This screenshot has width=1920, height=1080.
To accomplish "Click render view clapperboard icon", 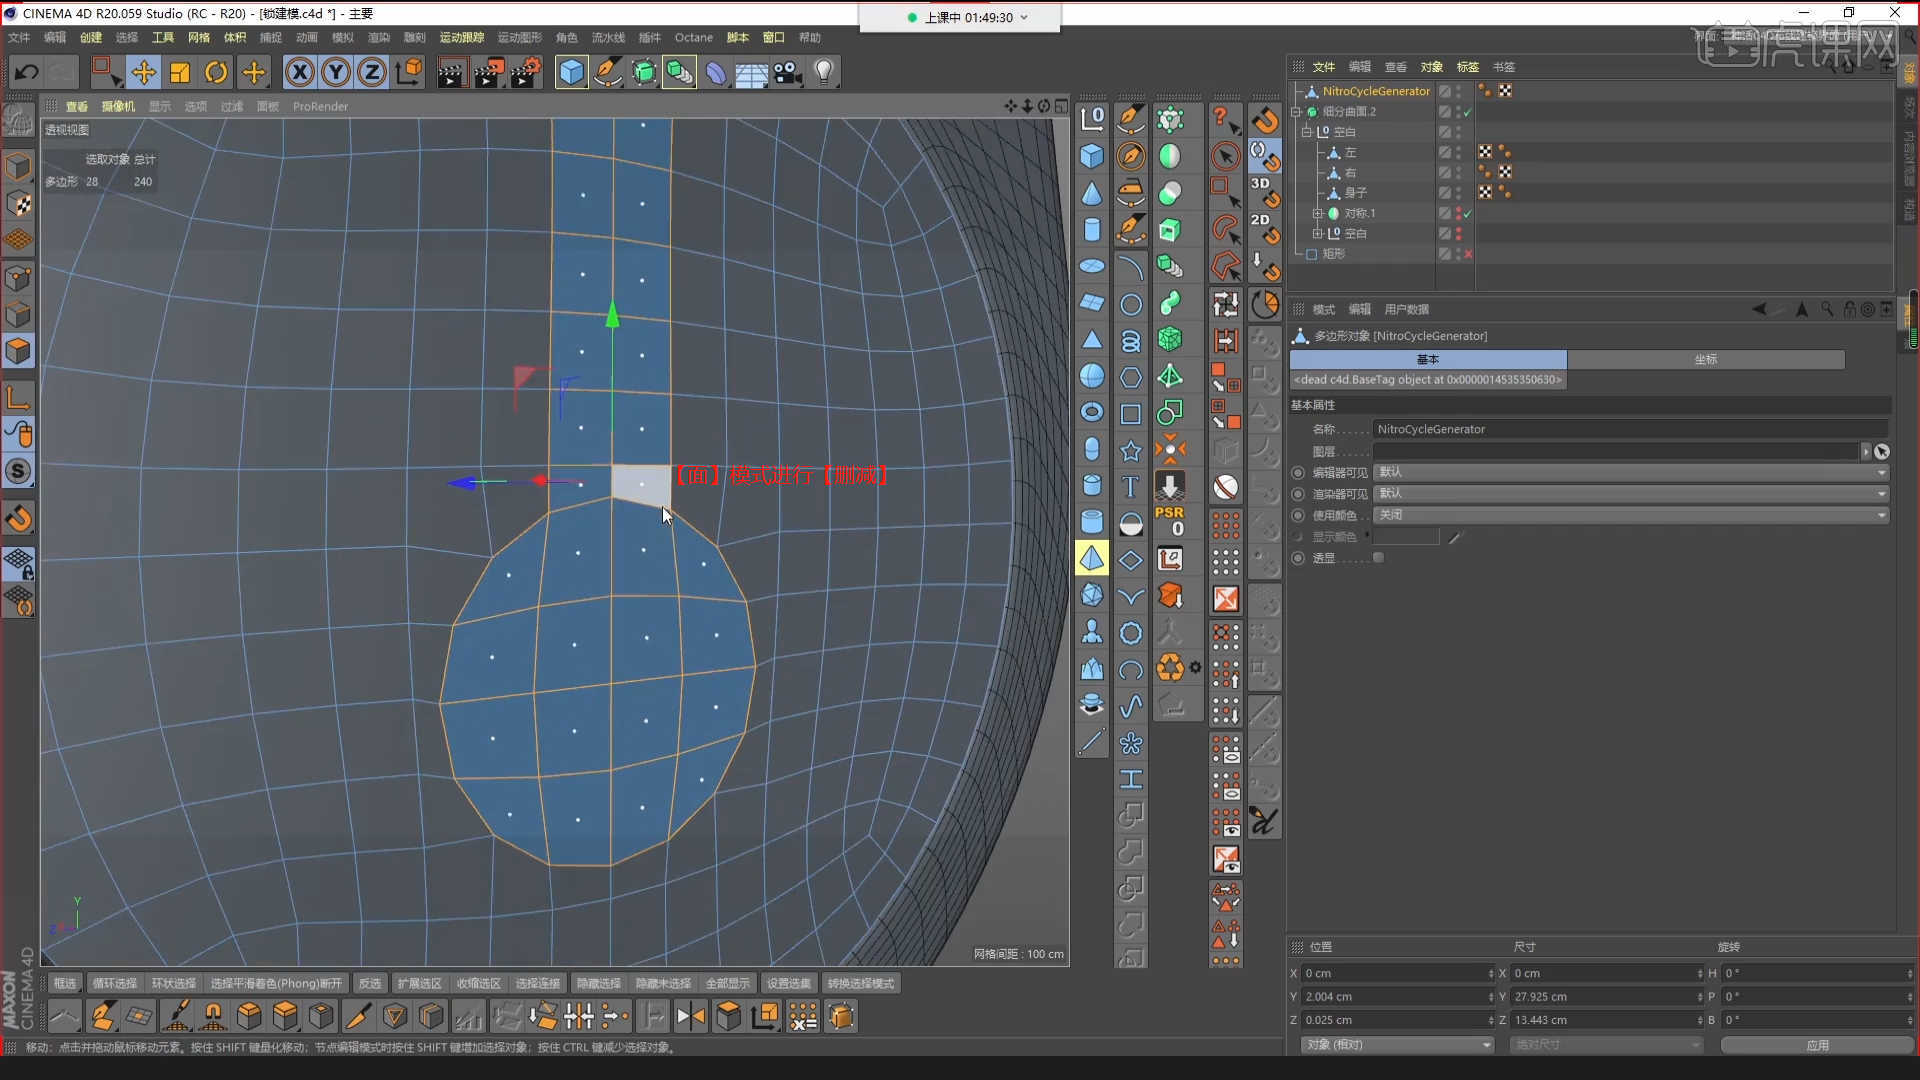I will tap(452, 72).
